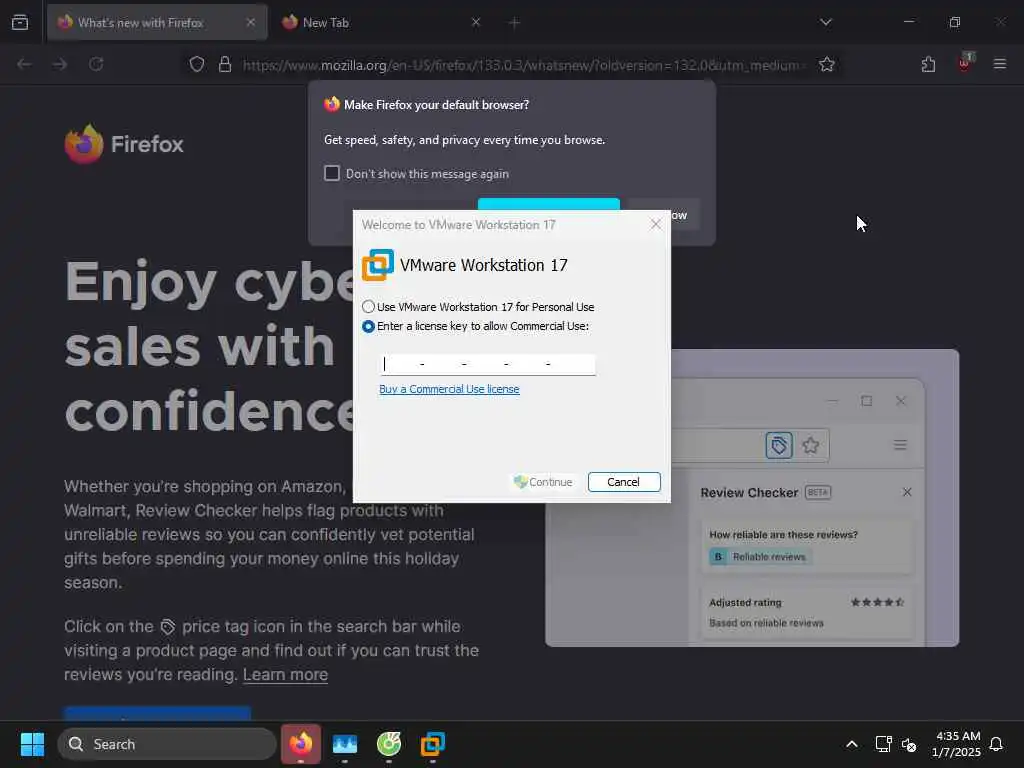Click the highlighted blue button in the Firefox default browser prompt
The width and height of the screenshot is (1024, 768).
pos(549,204)
